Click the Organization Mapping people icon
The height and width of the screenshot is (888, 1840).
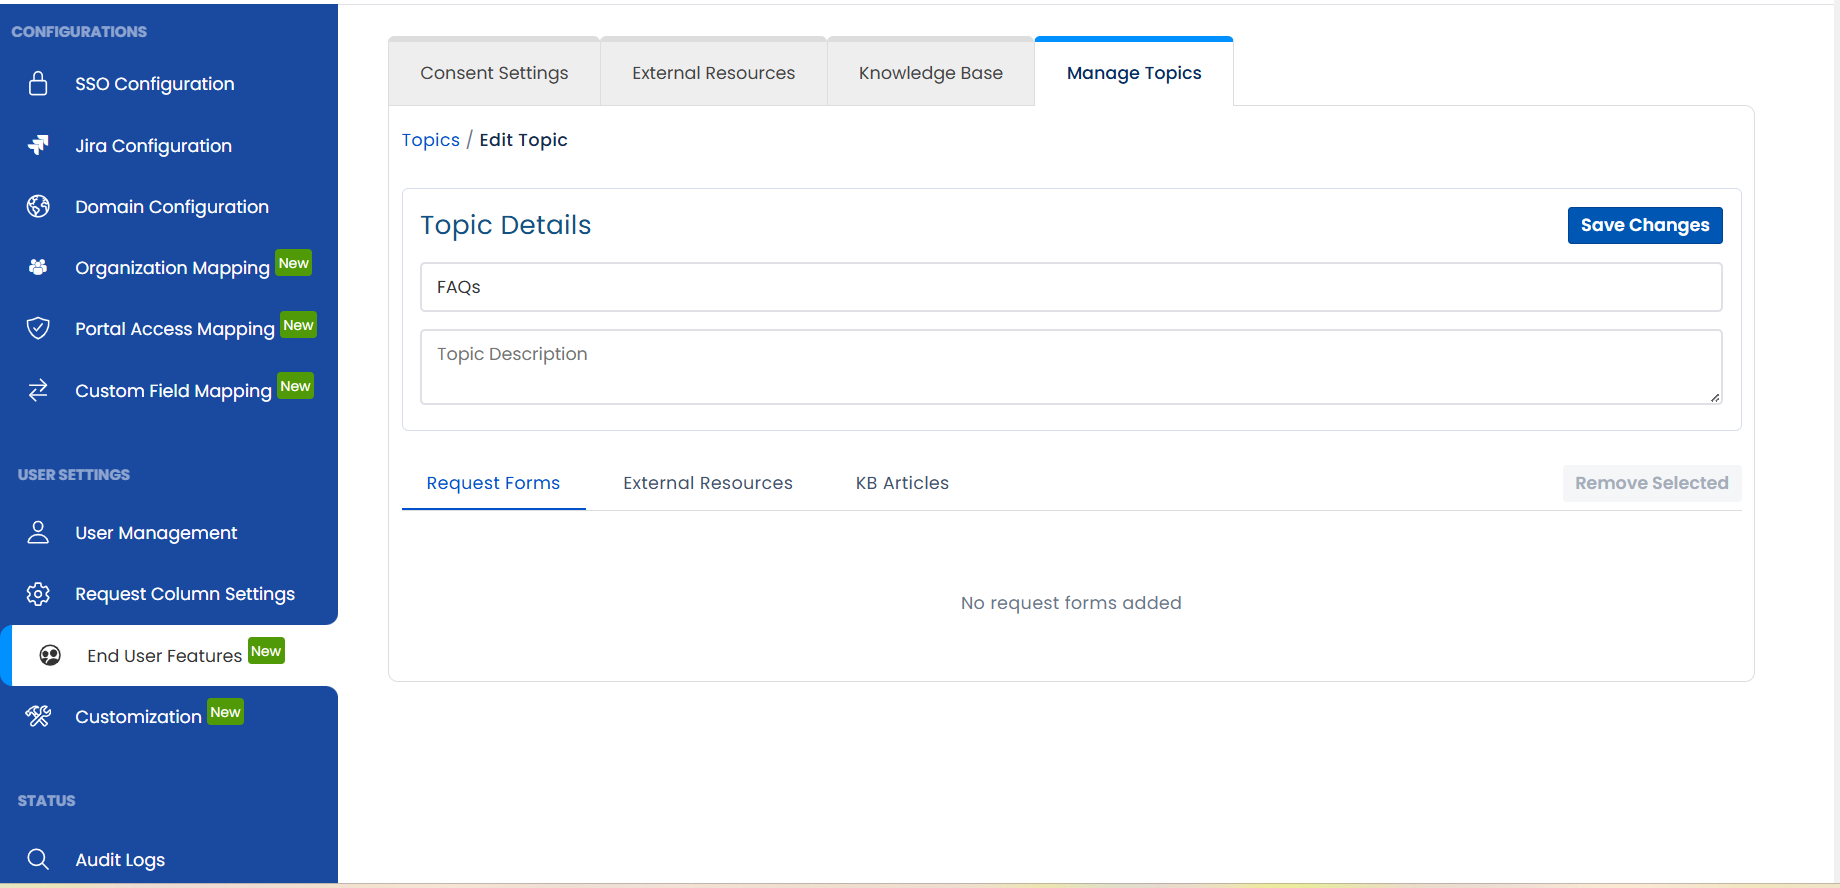click(38, 267)
